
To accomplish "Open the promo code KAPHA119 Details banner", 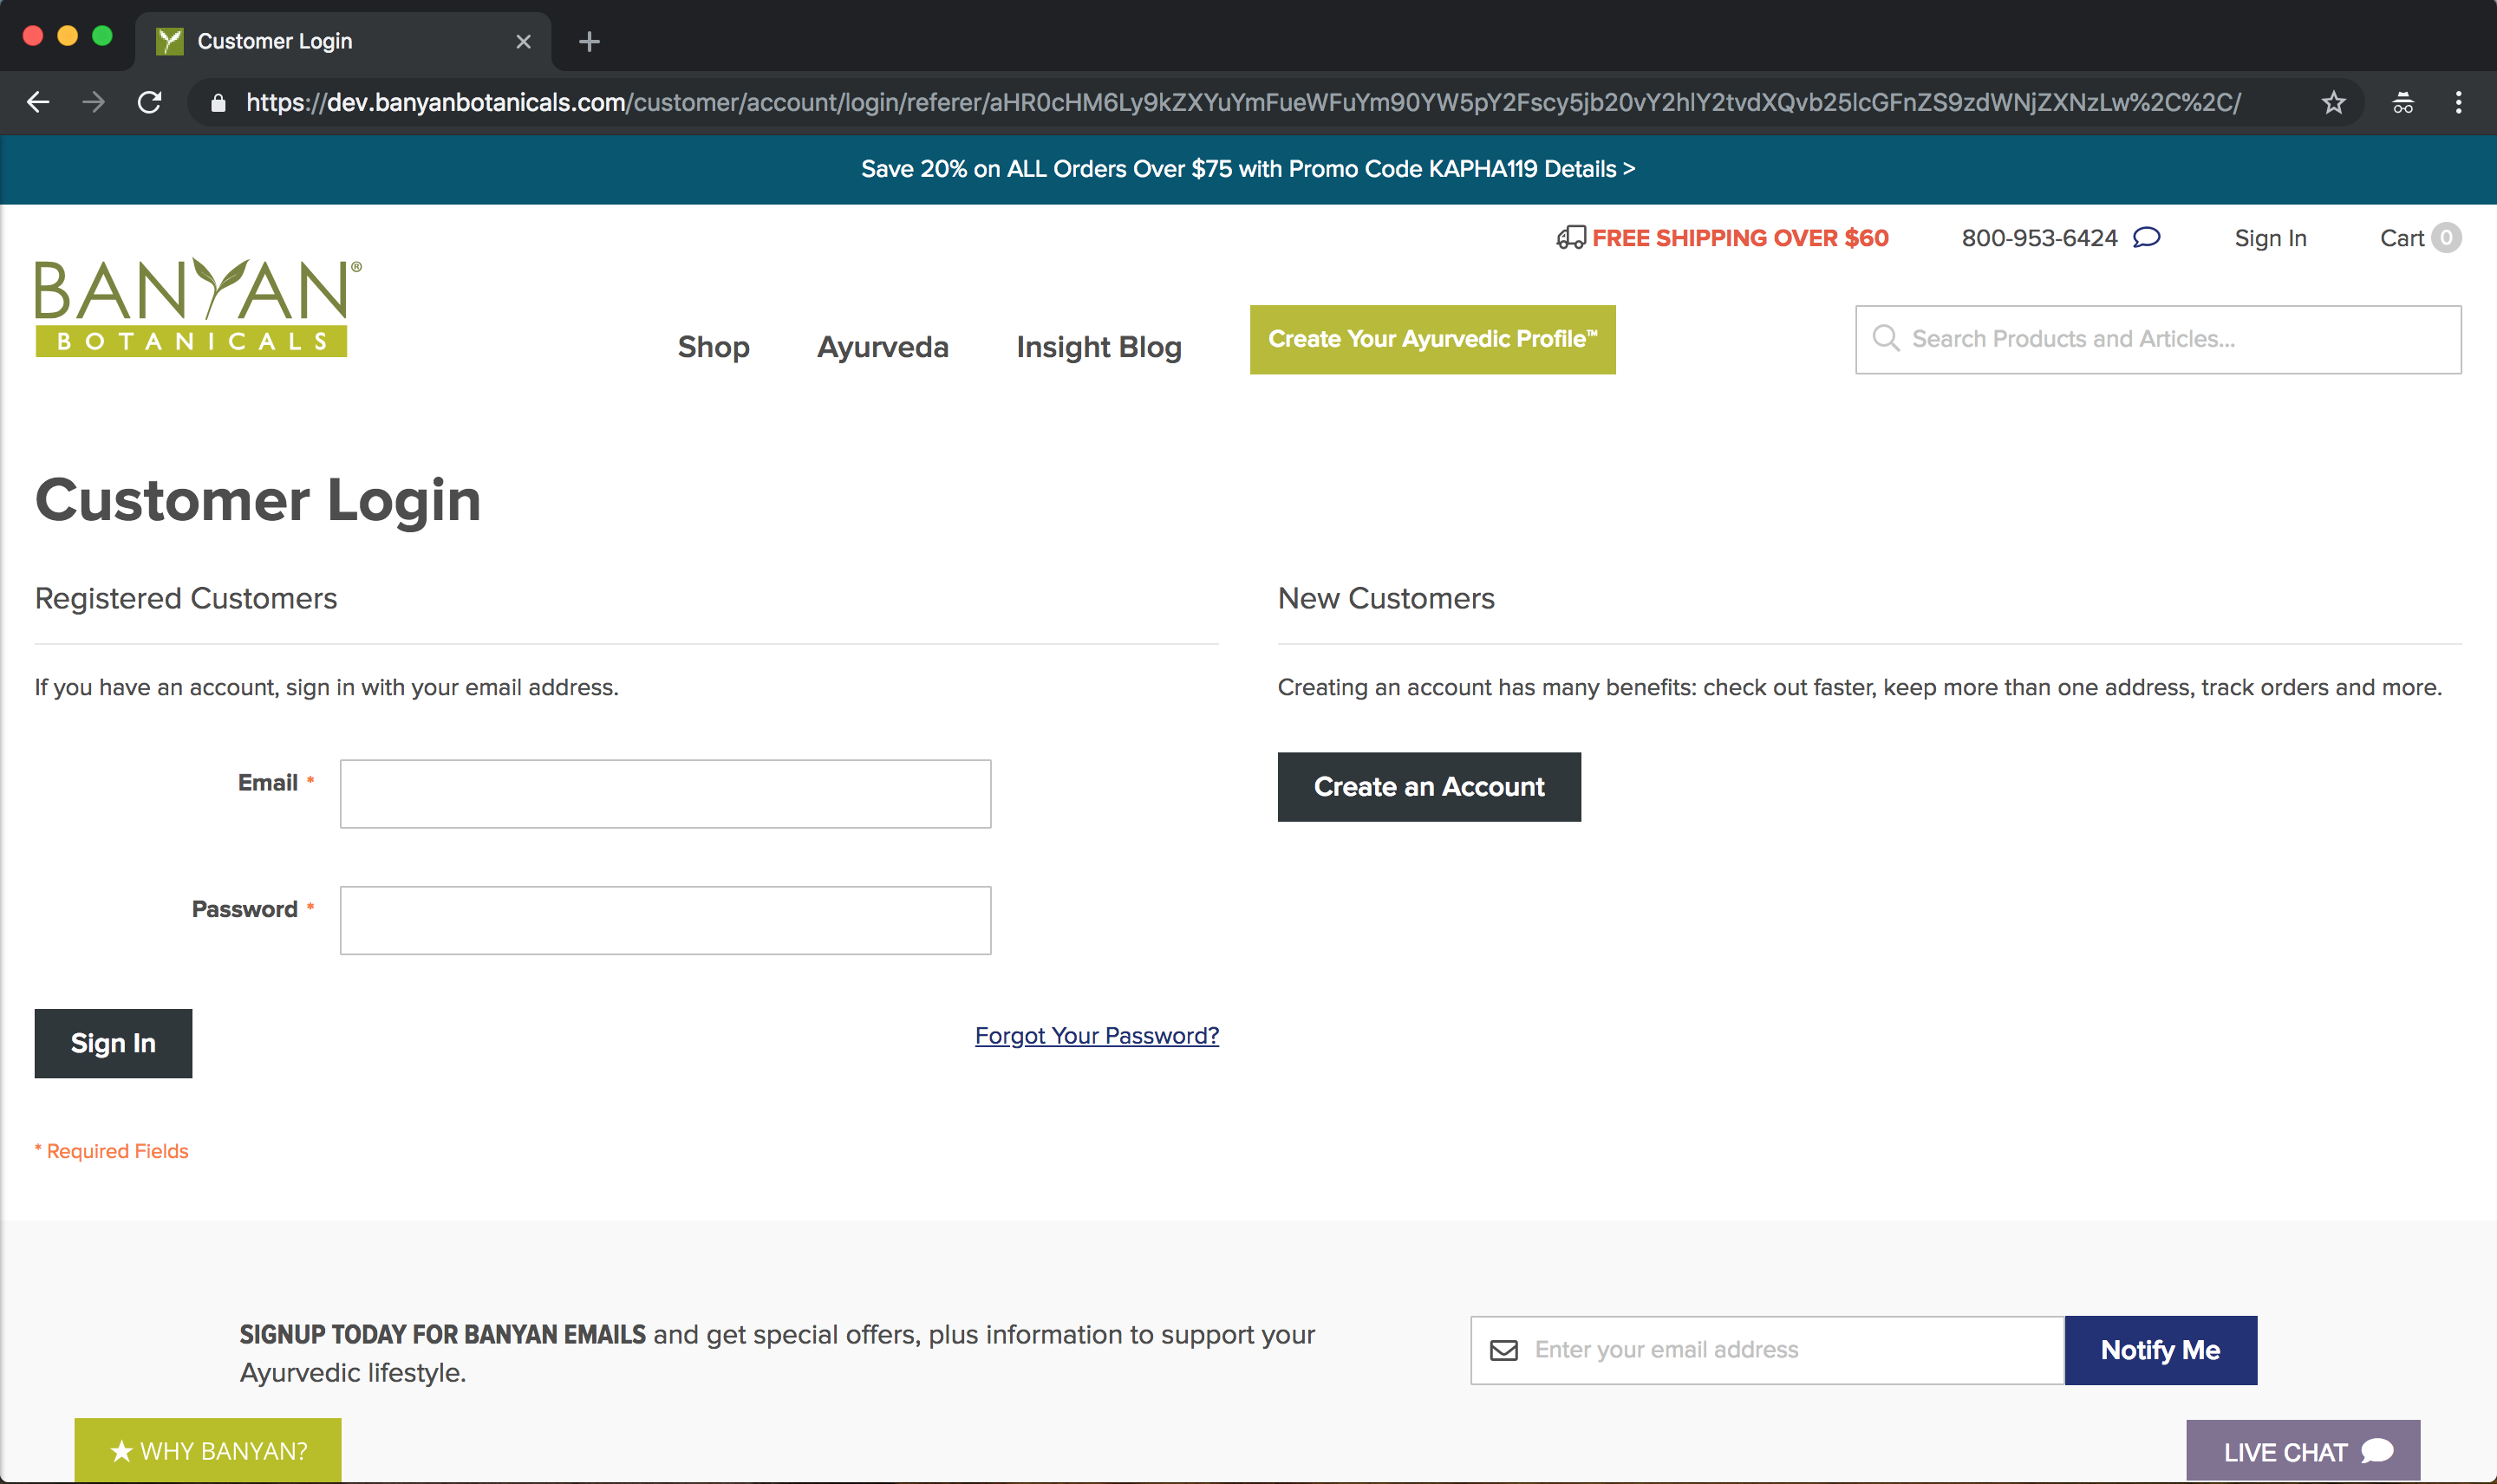I will 1248,169.
